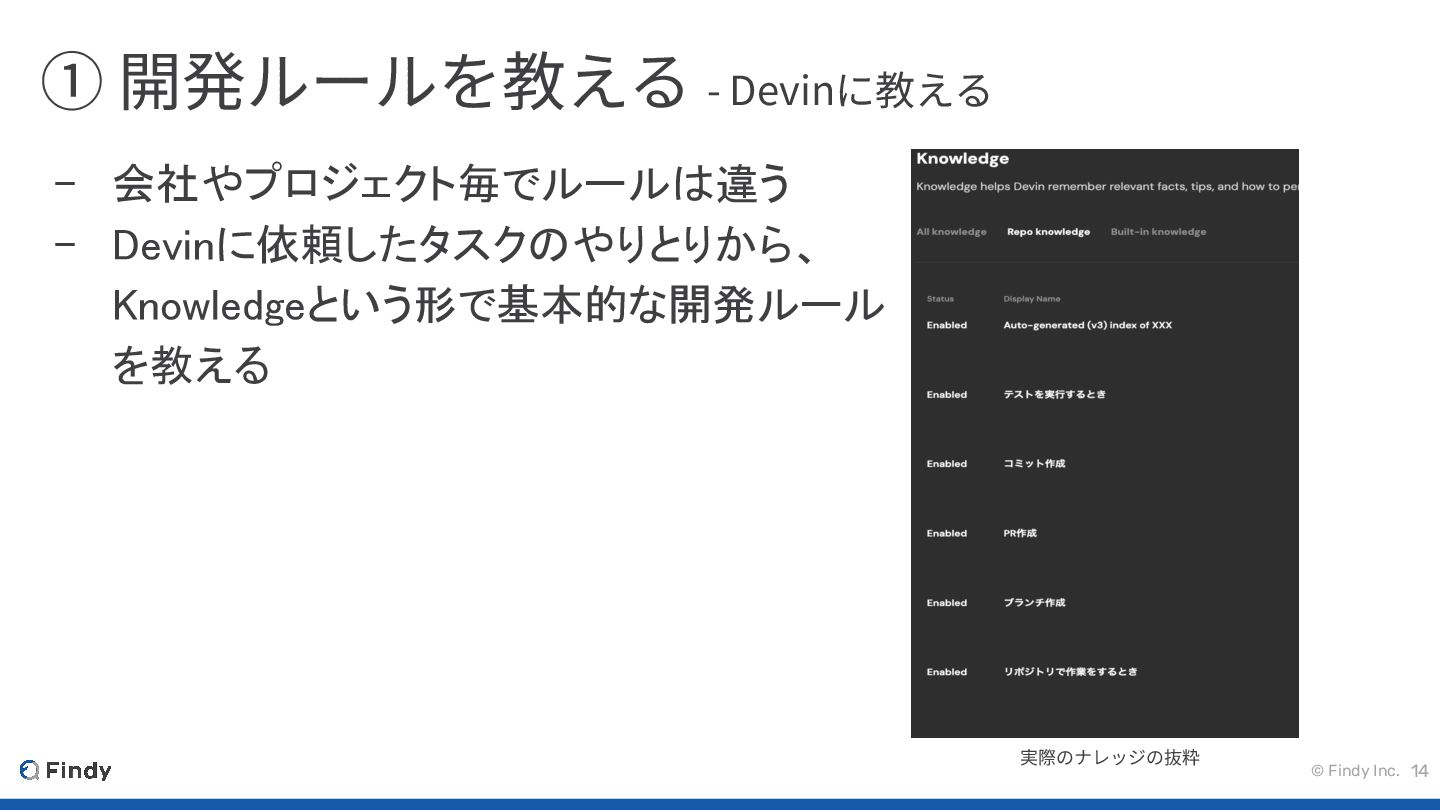The width and height of the screenshot is (1440, 810).
Task: Click the ブランチ作成 knowledge entry
Action: 1034,603
